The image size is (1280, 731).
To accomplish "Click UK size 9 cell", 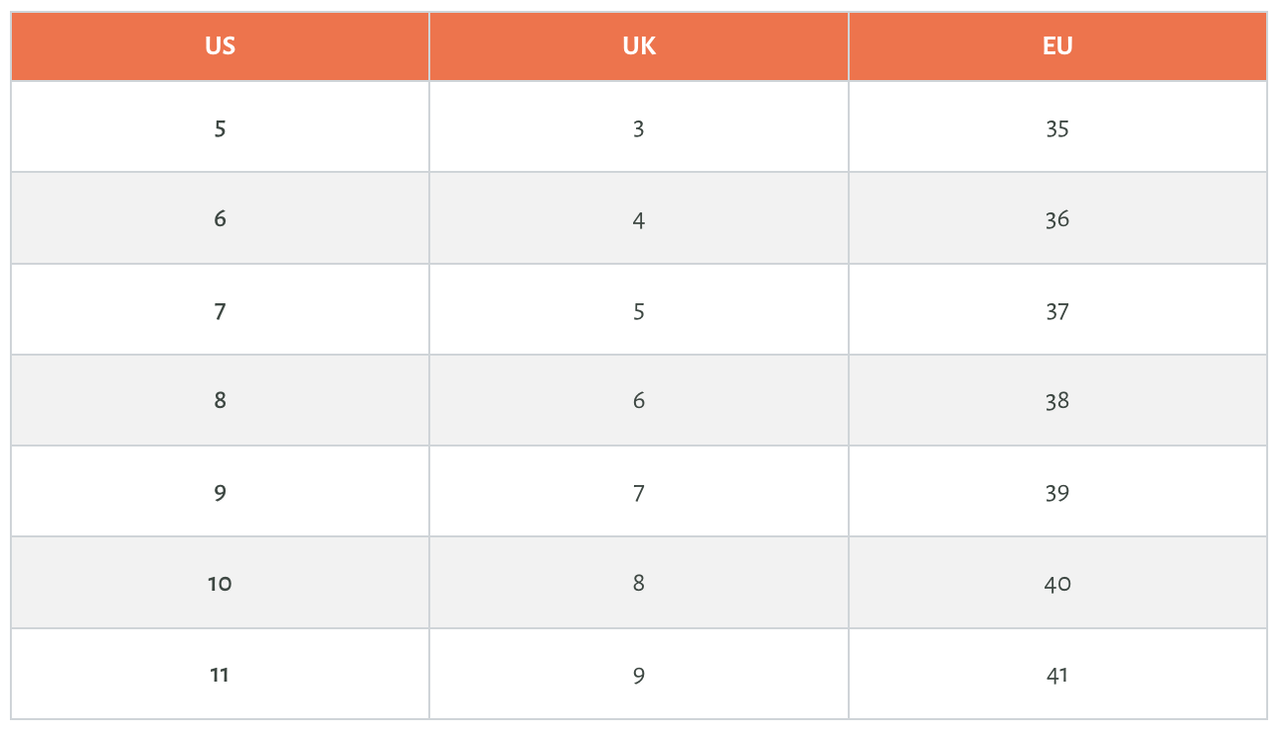I will (x=639, y=674).
